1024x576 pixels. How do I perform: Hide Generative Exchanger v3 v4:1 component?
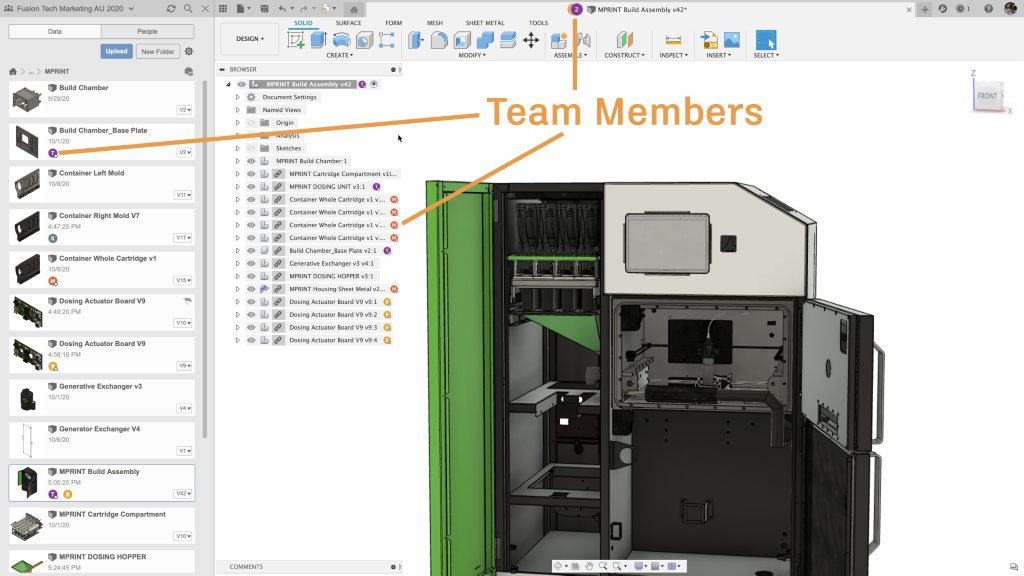point(251,263)
